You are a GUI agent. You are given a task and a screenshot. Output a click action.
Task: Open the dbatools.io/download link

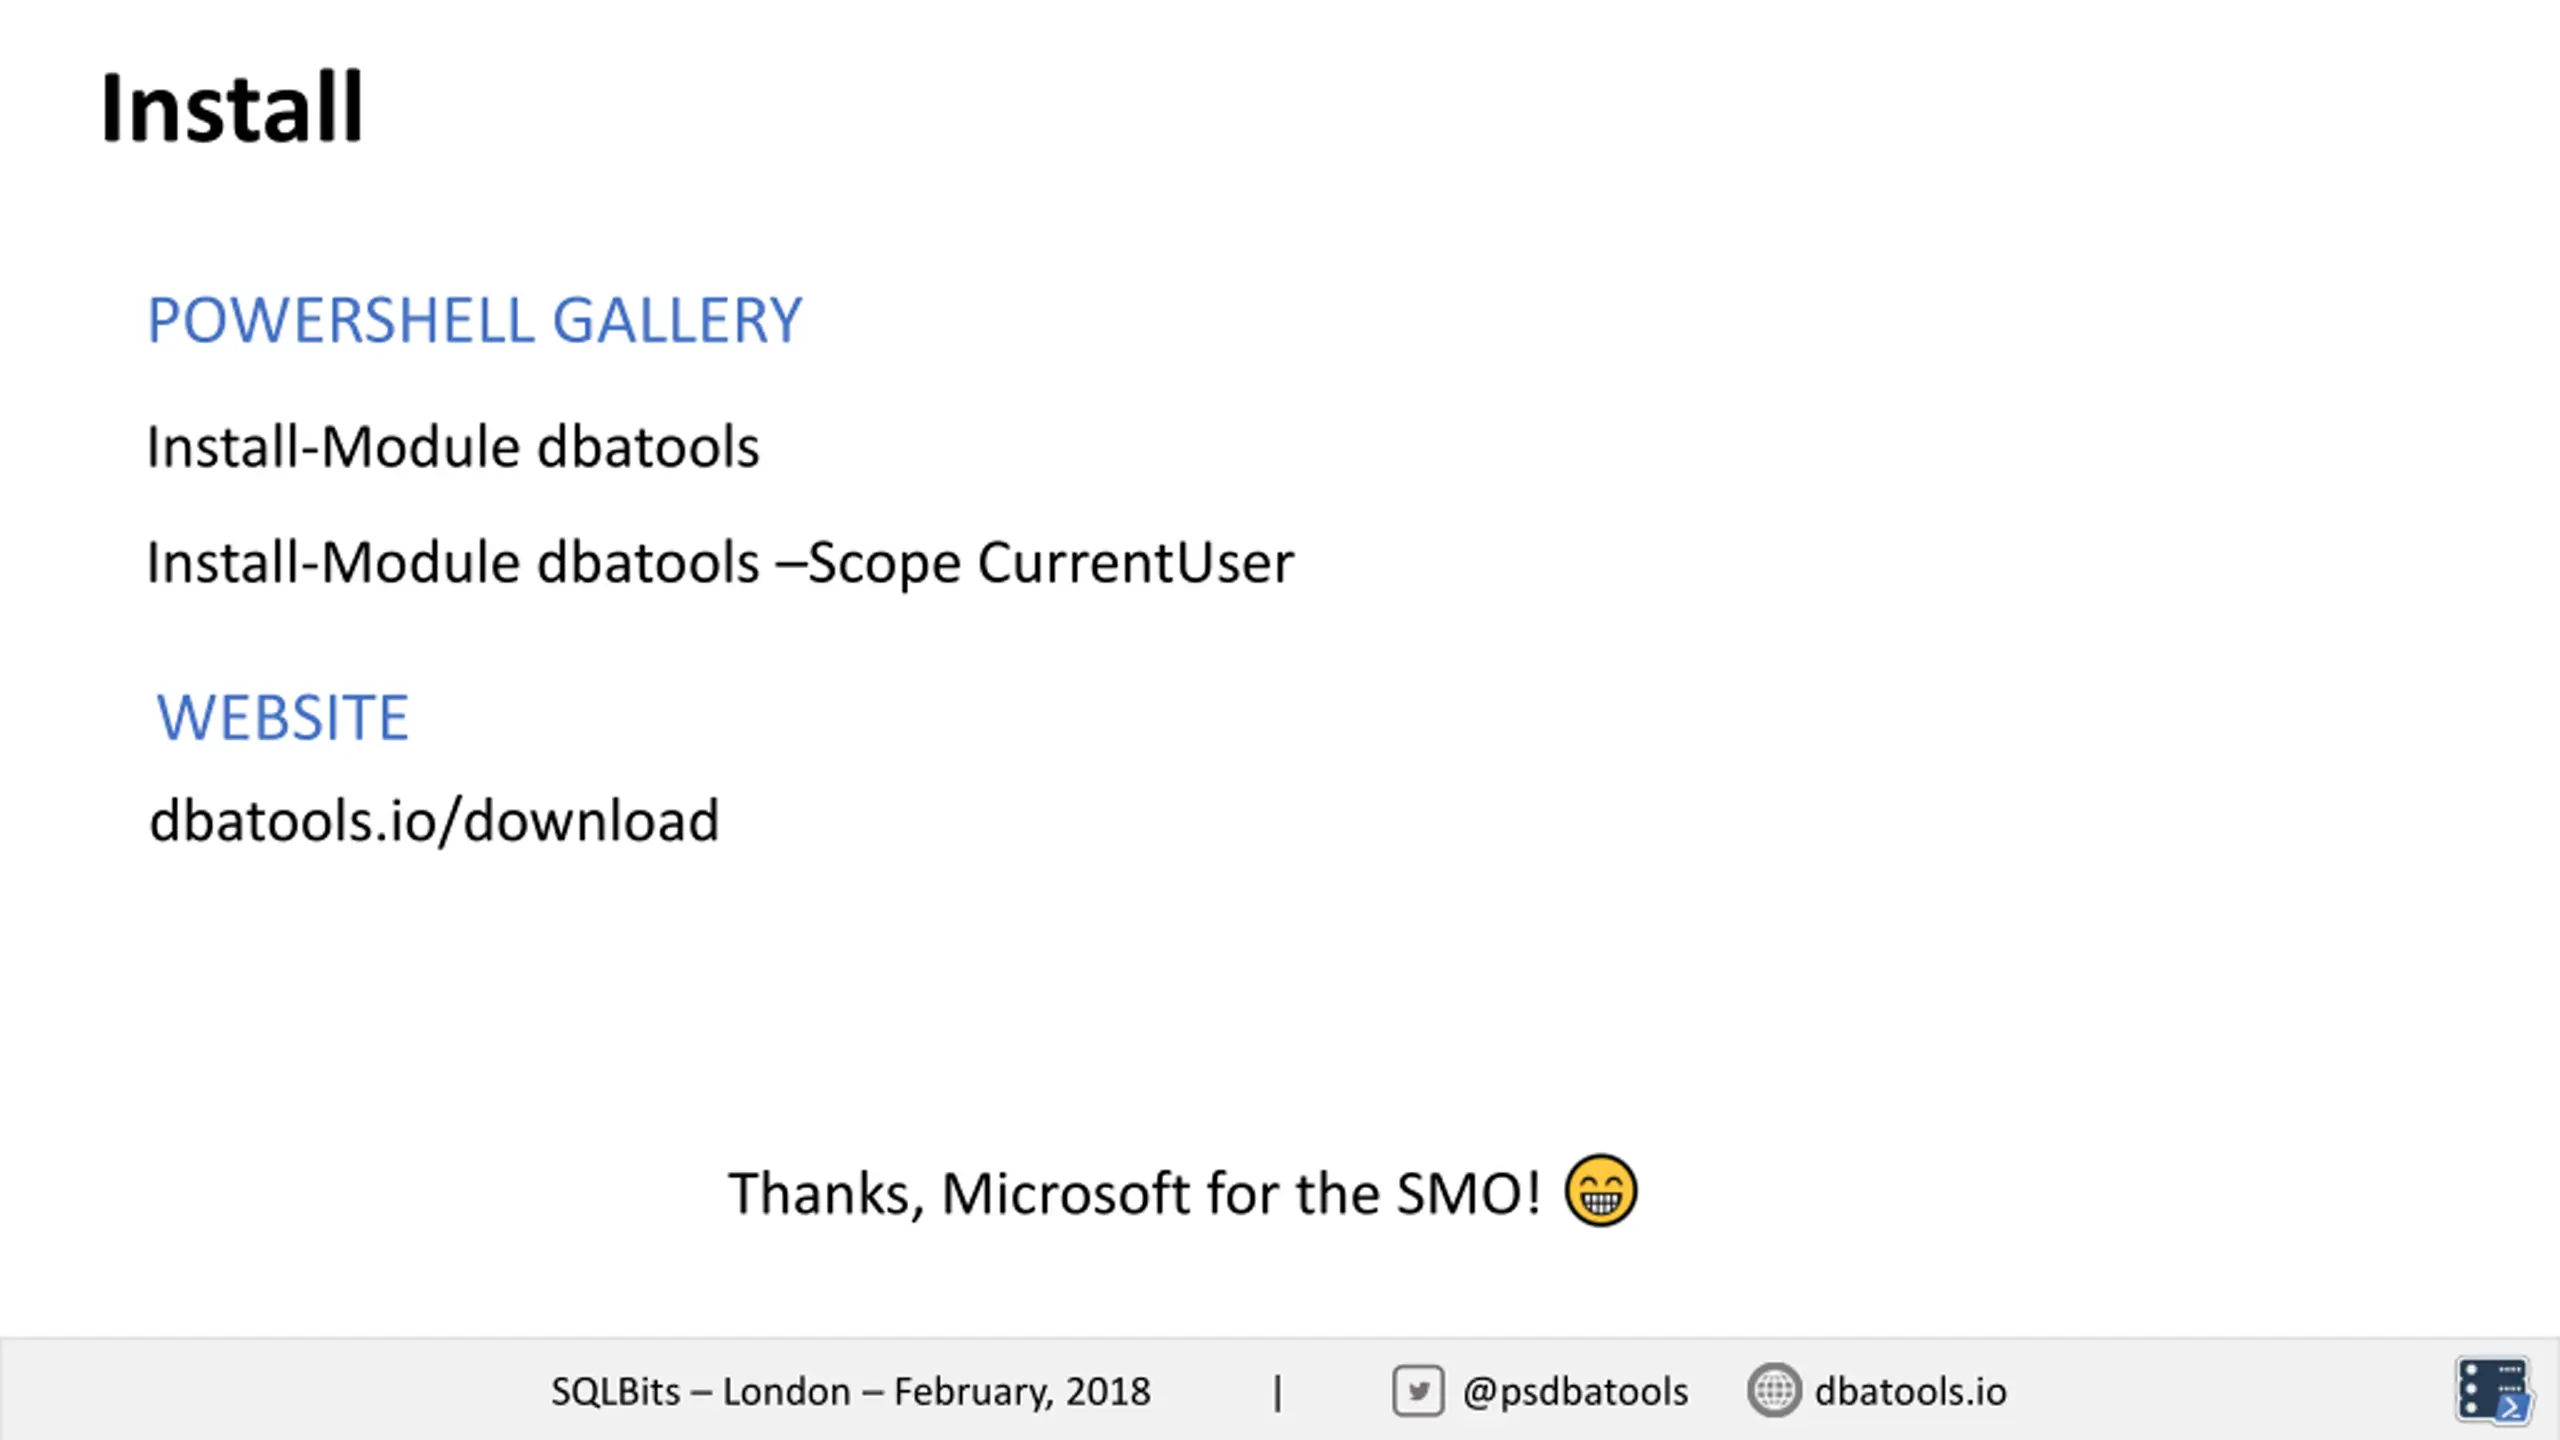[434, 821]
